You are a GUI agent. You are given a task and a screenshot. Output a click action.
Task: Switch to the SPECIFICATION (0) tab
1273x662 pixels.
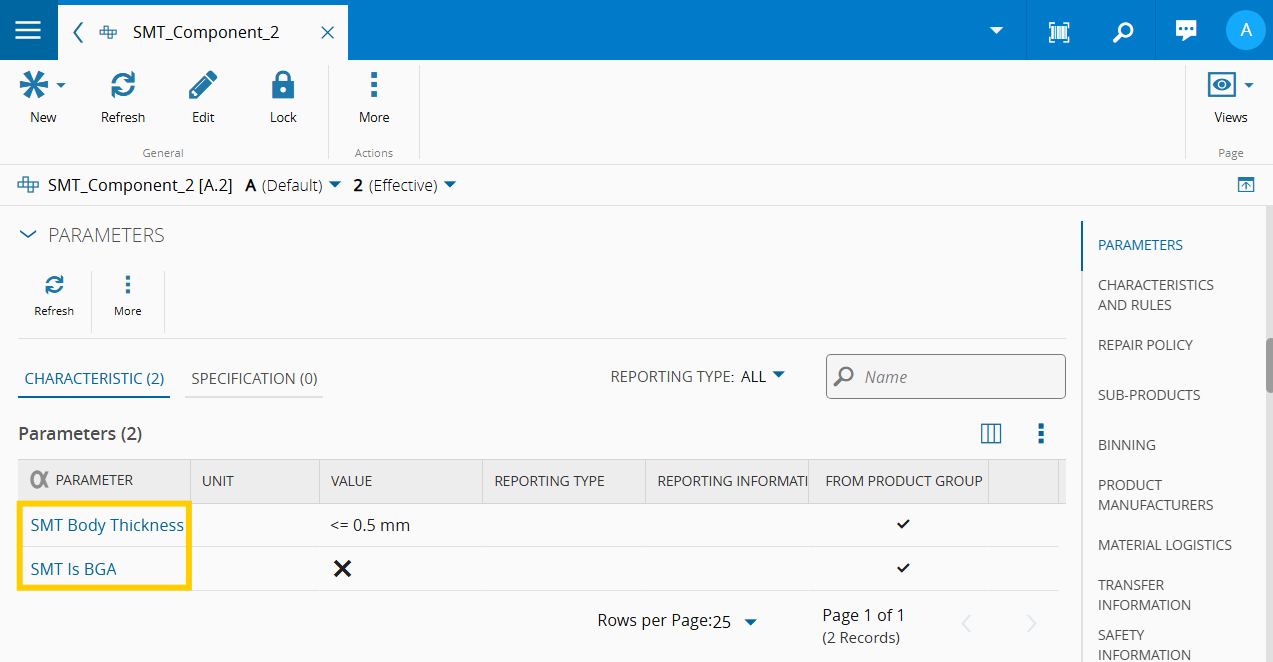[254, 379]
